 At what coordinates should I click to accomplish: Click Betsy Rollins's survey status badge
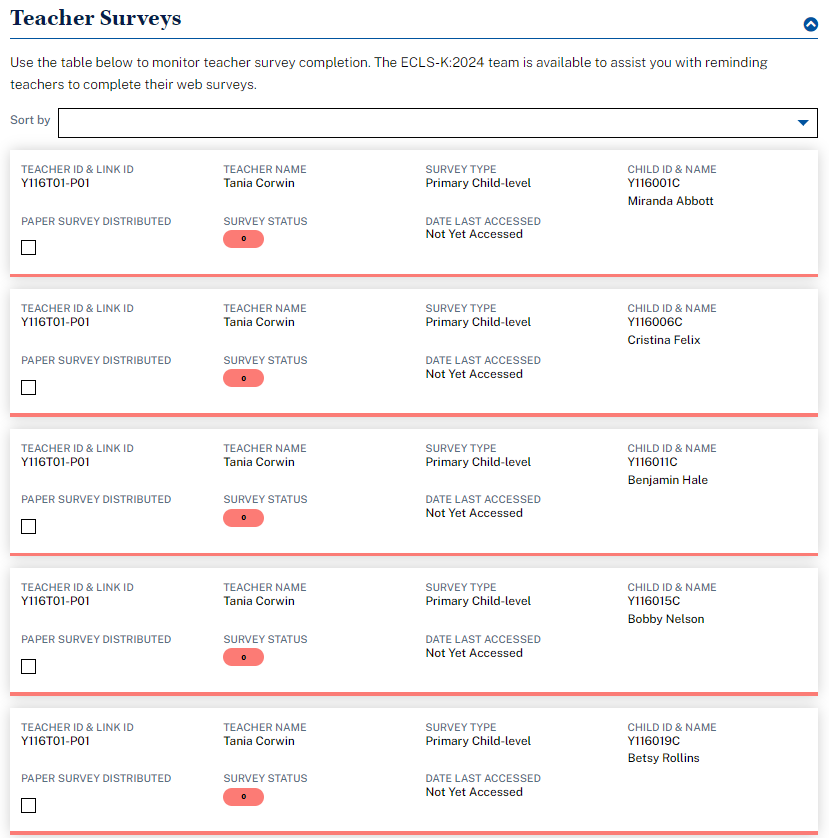coord(243,797)
